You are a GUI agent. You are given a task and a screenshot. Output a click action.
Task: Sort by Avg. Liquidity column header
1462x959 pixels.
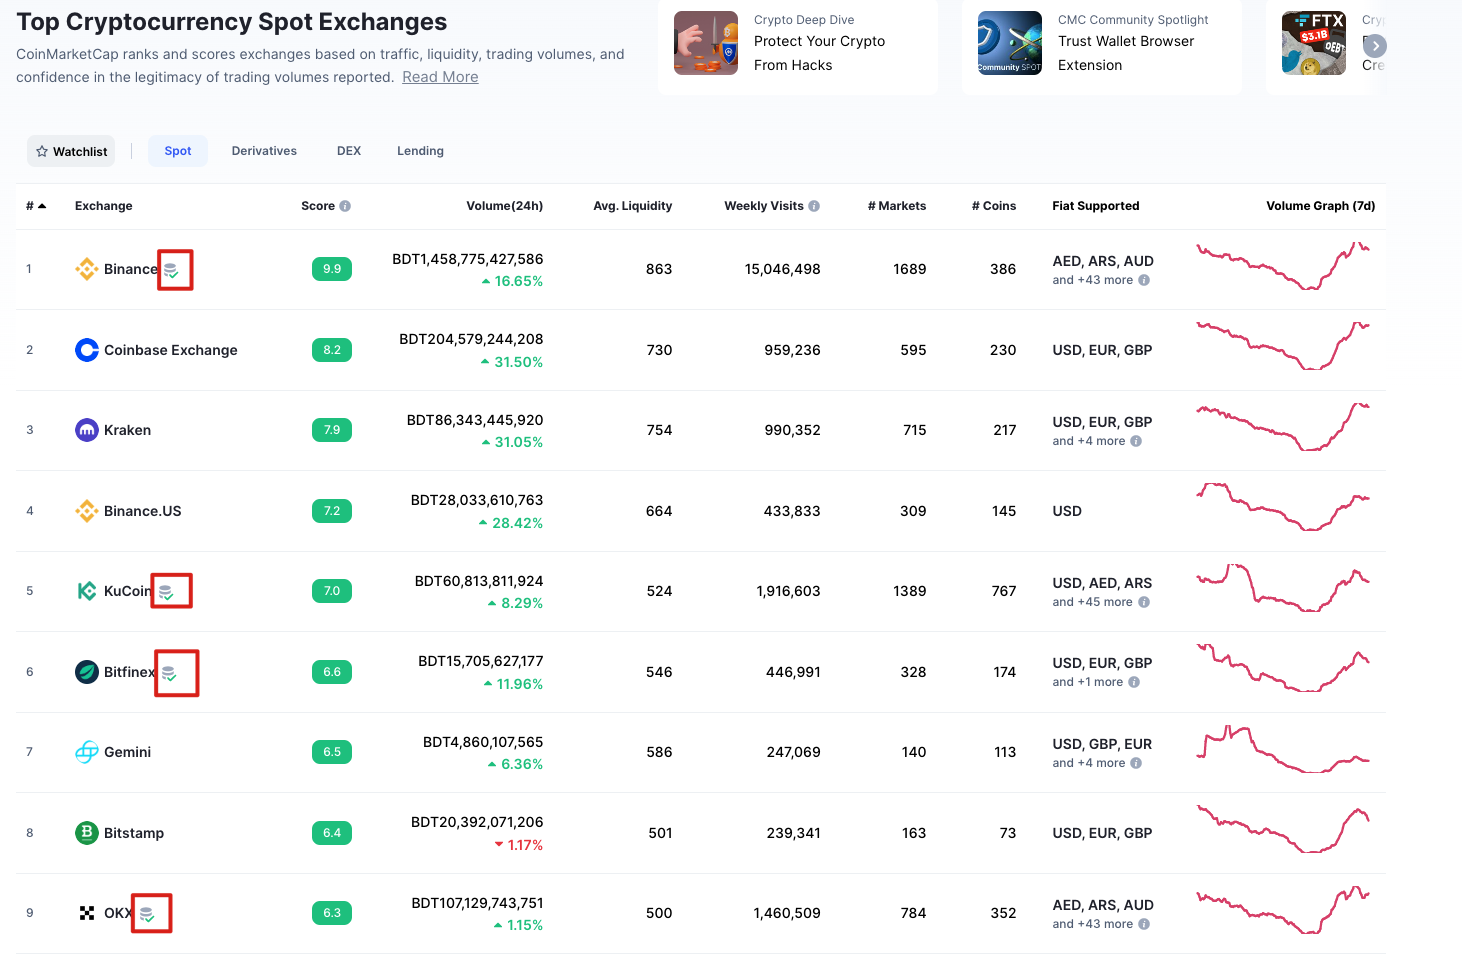coord(633,206)
